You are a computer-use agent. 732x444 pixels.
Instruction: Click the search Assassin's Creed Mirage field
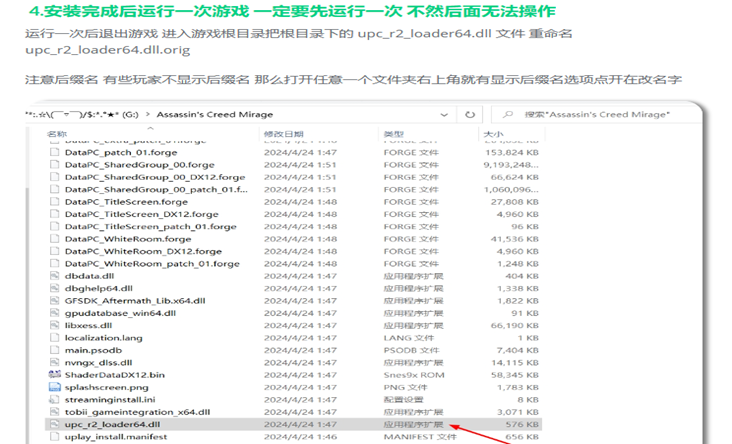[x=596, y=114]
